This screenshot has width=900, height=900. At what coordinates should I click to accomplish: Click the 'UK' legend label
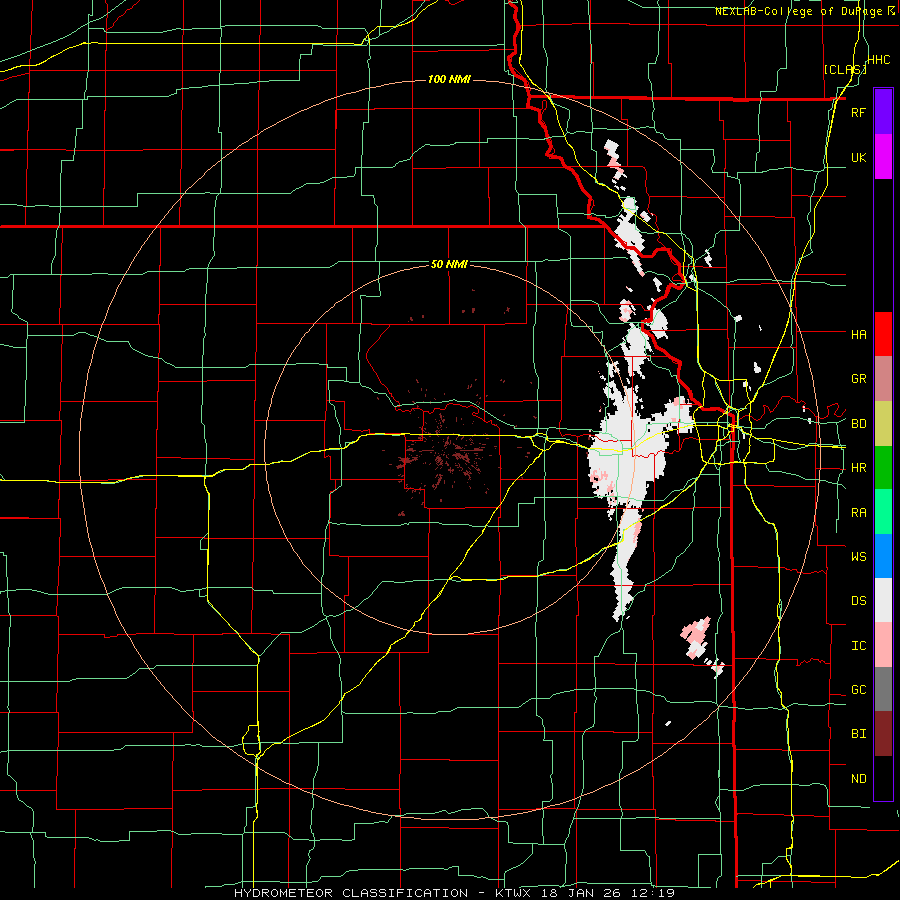858,158
